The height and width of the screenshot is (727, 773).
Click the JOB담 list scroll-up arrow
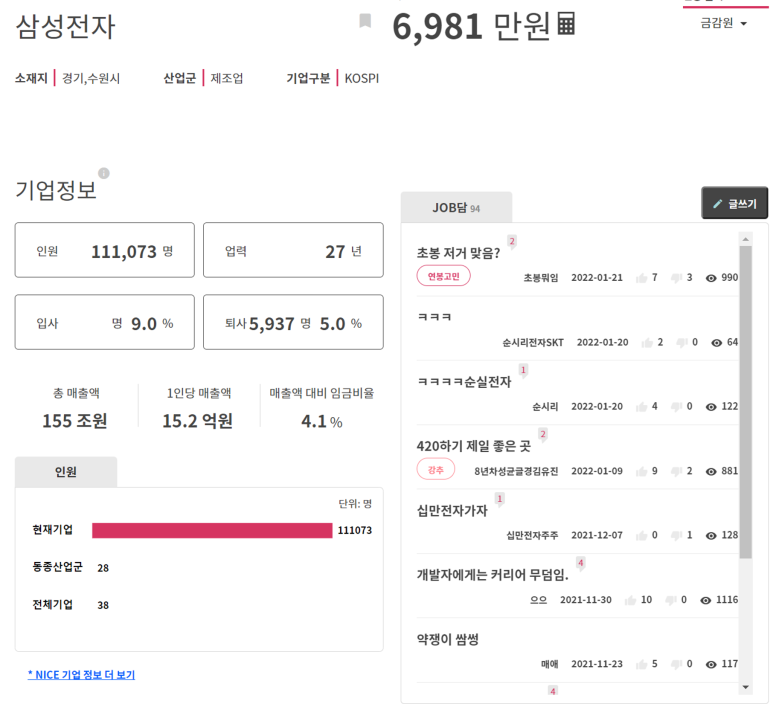pos(745,239)
